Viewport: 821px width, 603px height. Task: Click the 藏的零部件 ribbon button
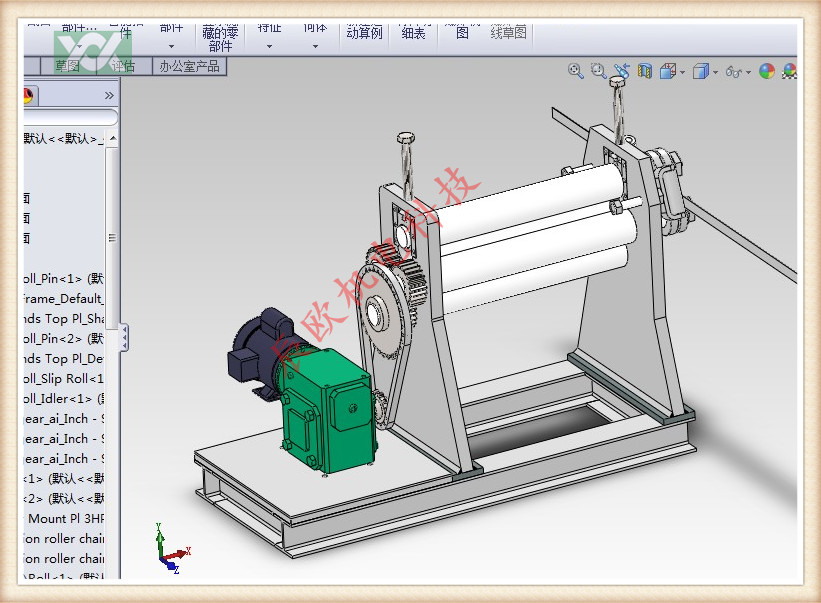point(220,38)
